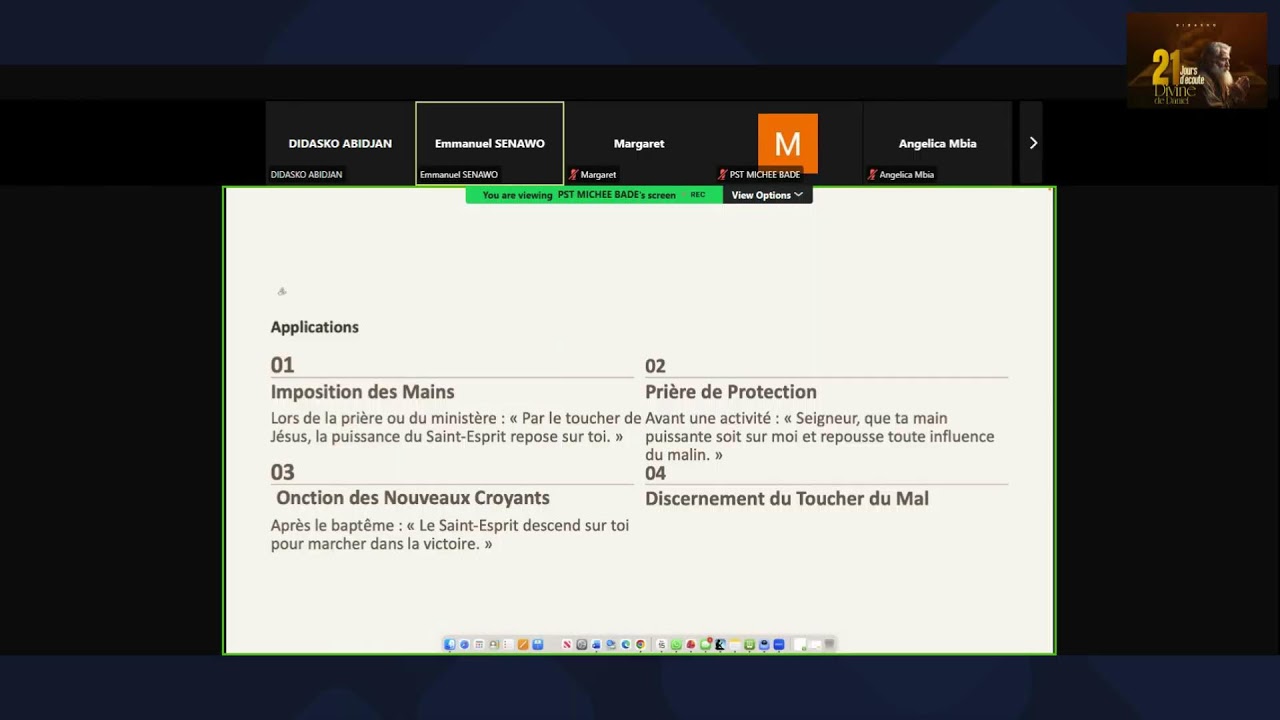Open Safari in the shared dock
This screenshot has width=1280, height=720.
[x=464, y=645]
